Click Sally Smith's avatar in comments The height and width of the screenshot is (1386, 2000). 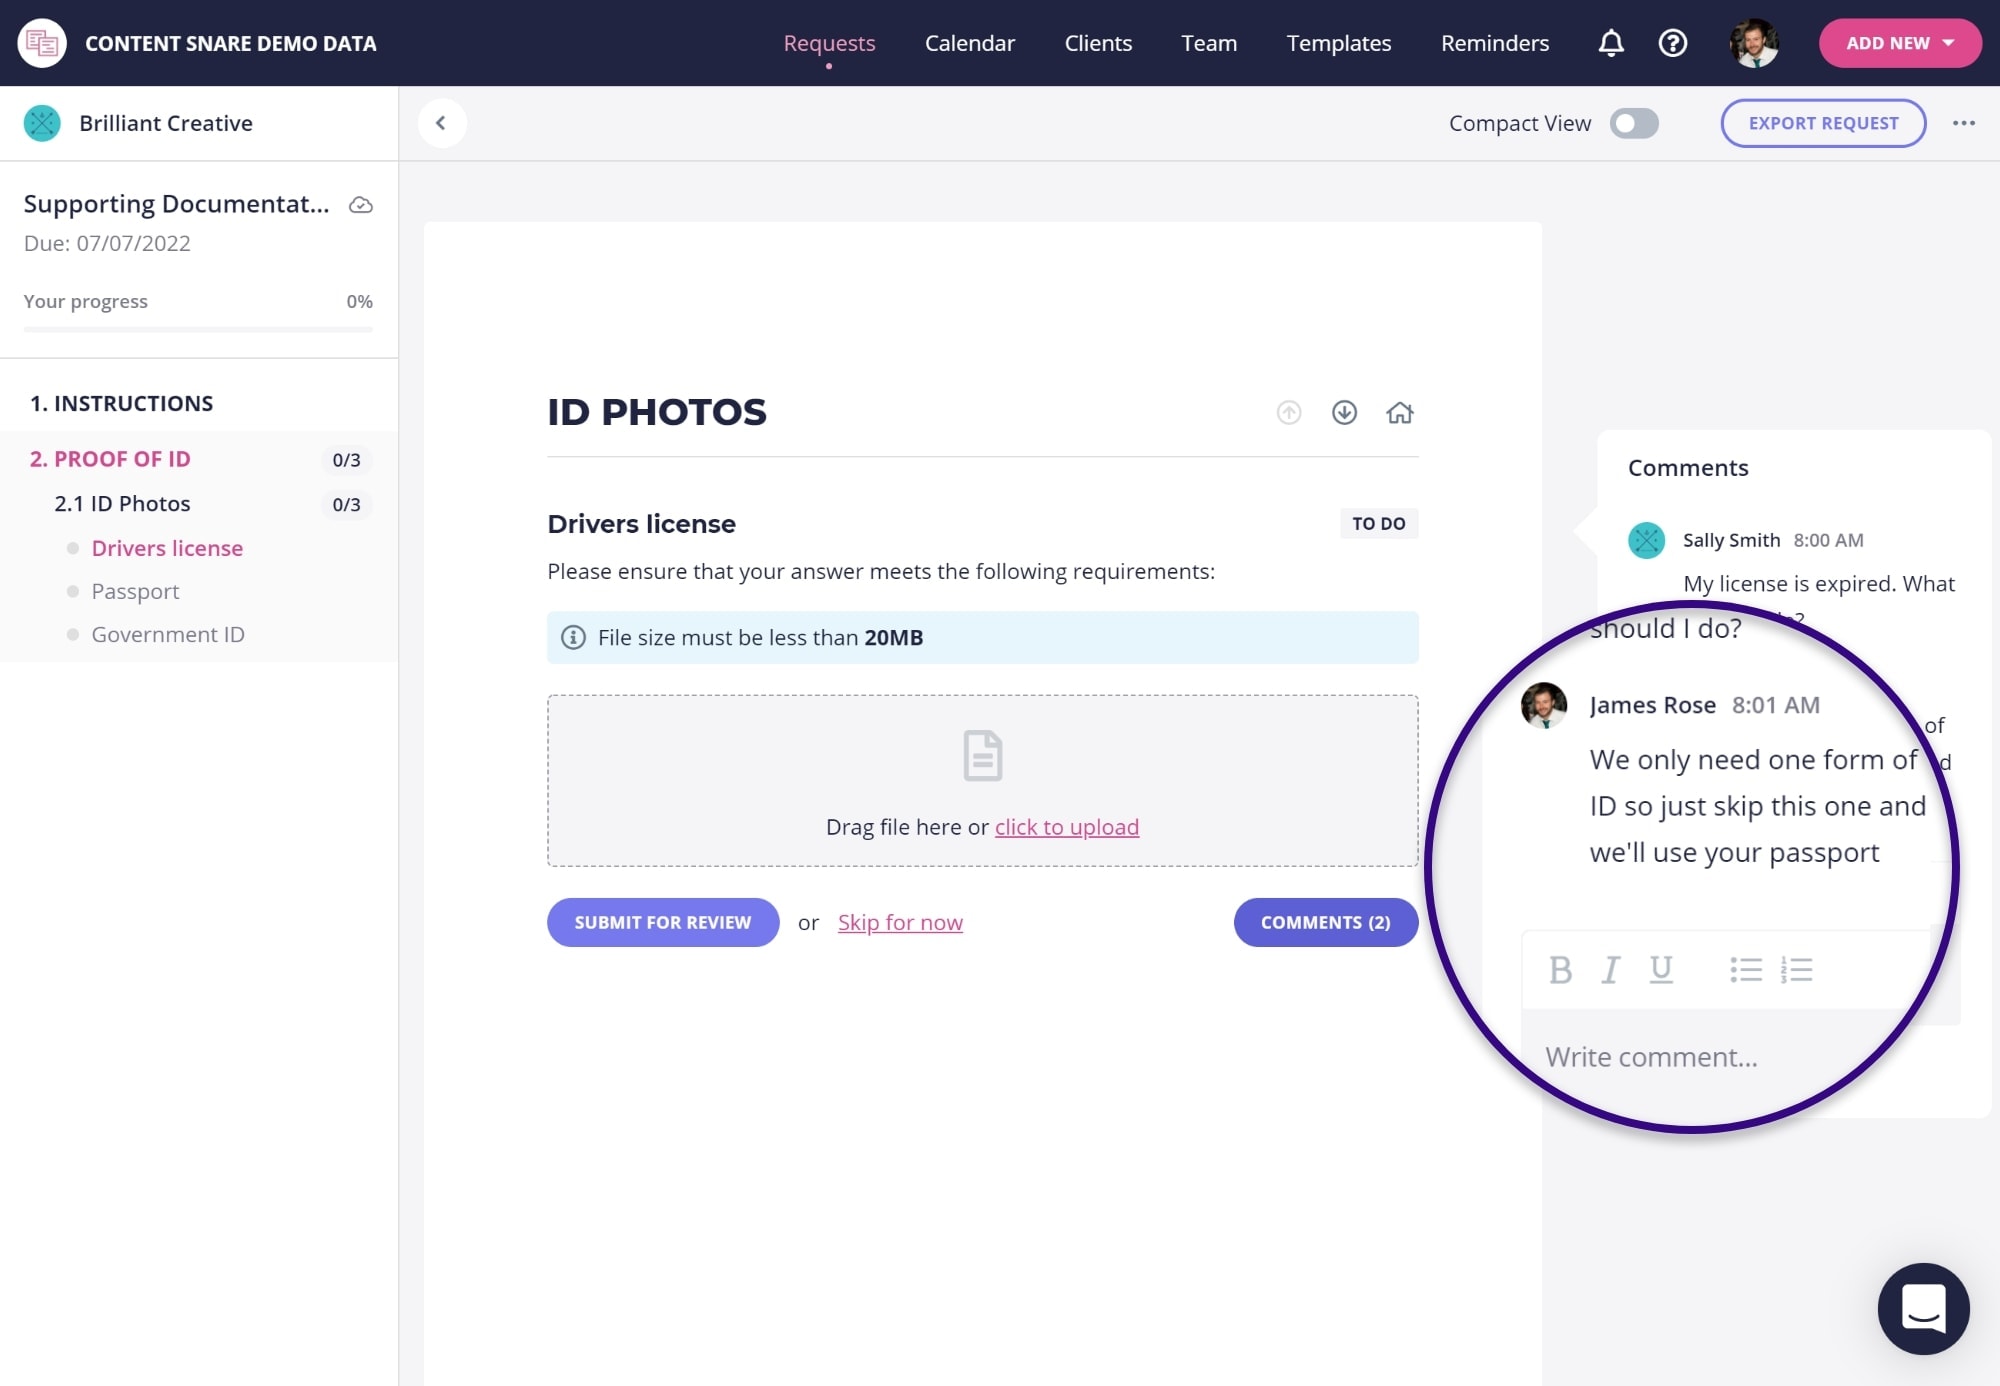click(1646, 540)
